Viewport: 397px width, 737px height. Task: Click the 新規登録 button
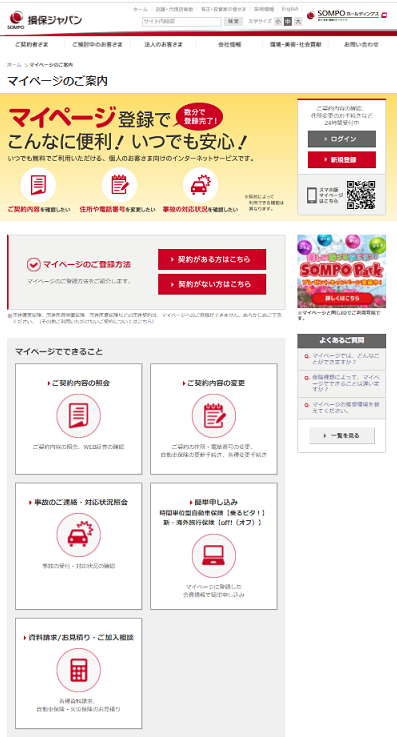point(342,160)
